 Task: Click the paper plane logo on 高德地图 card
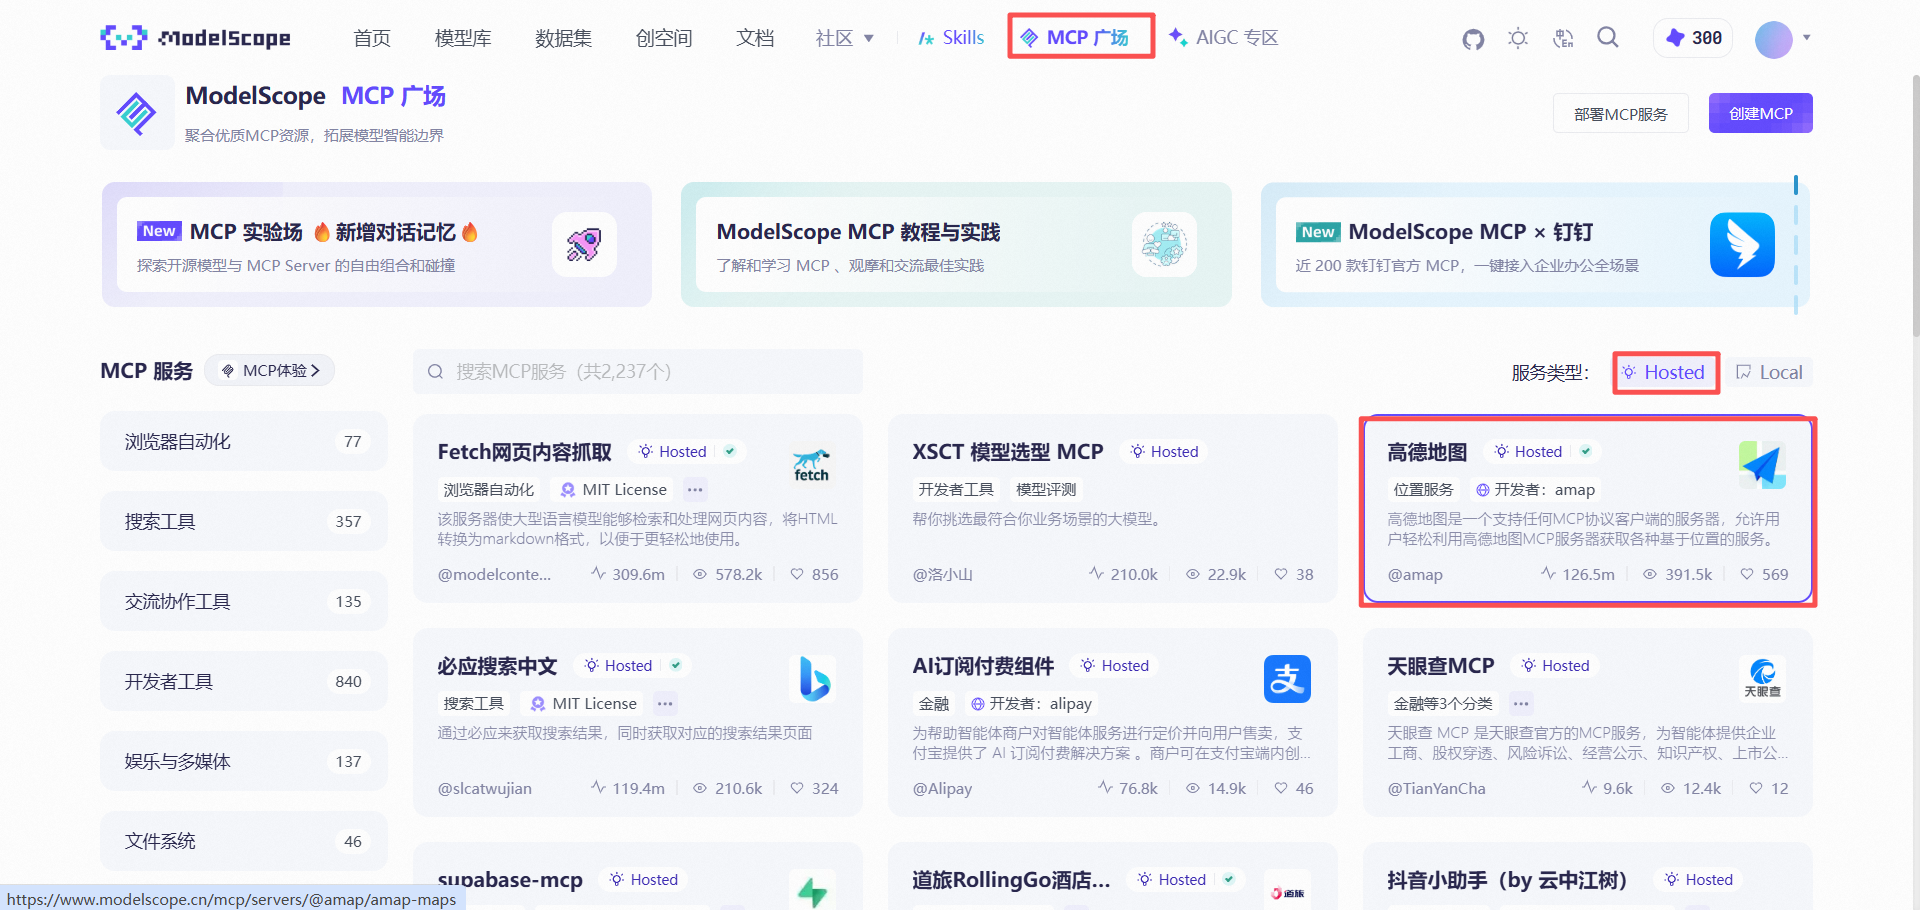(x=1762, y=465)
